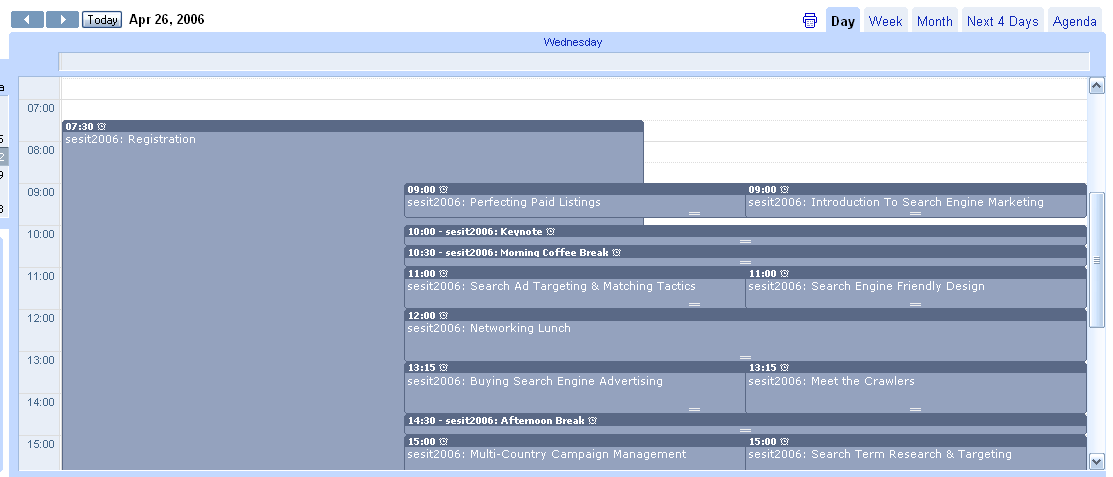The height and width of the screenshot is (477, 1113).
Task: Switch to Month view tab
Action: tap(935, 21)
